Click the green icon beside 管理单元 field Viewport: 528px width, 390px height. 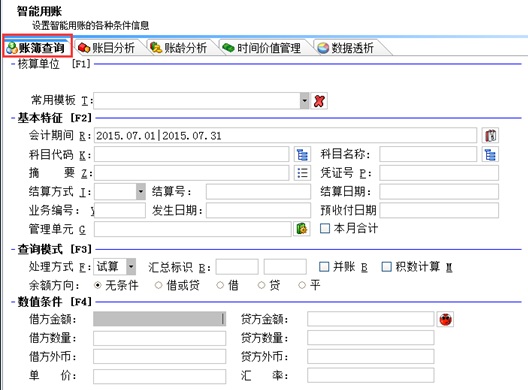click(302, 229)
